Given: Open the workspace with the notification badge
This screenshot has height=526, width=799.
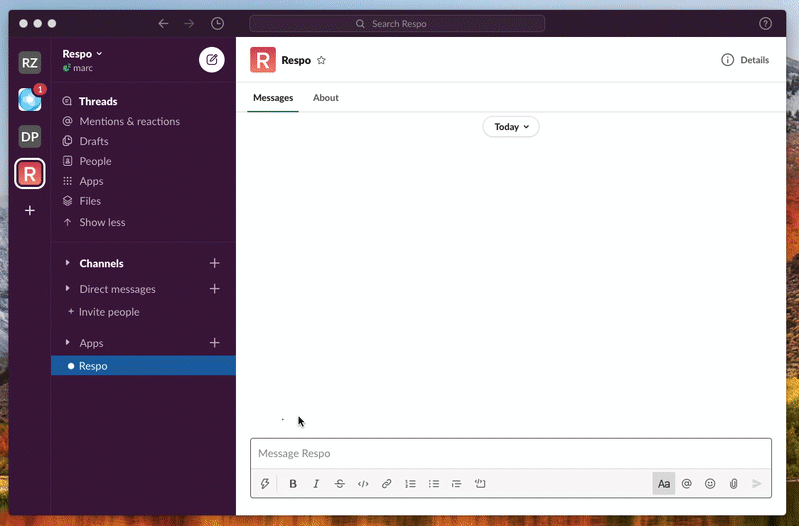Looking at the screenshot, I should pyautogui.click(x=30, y=99).
